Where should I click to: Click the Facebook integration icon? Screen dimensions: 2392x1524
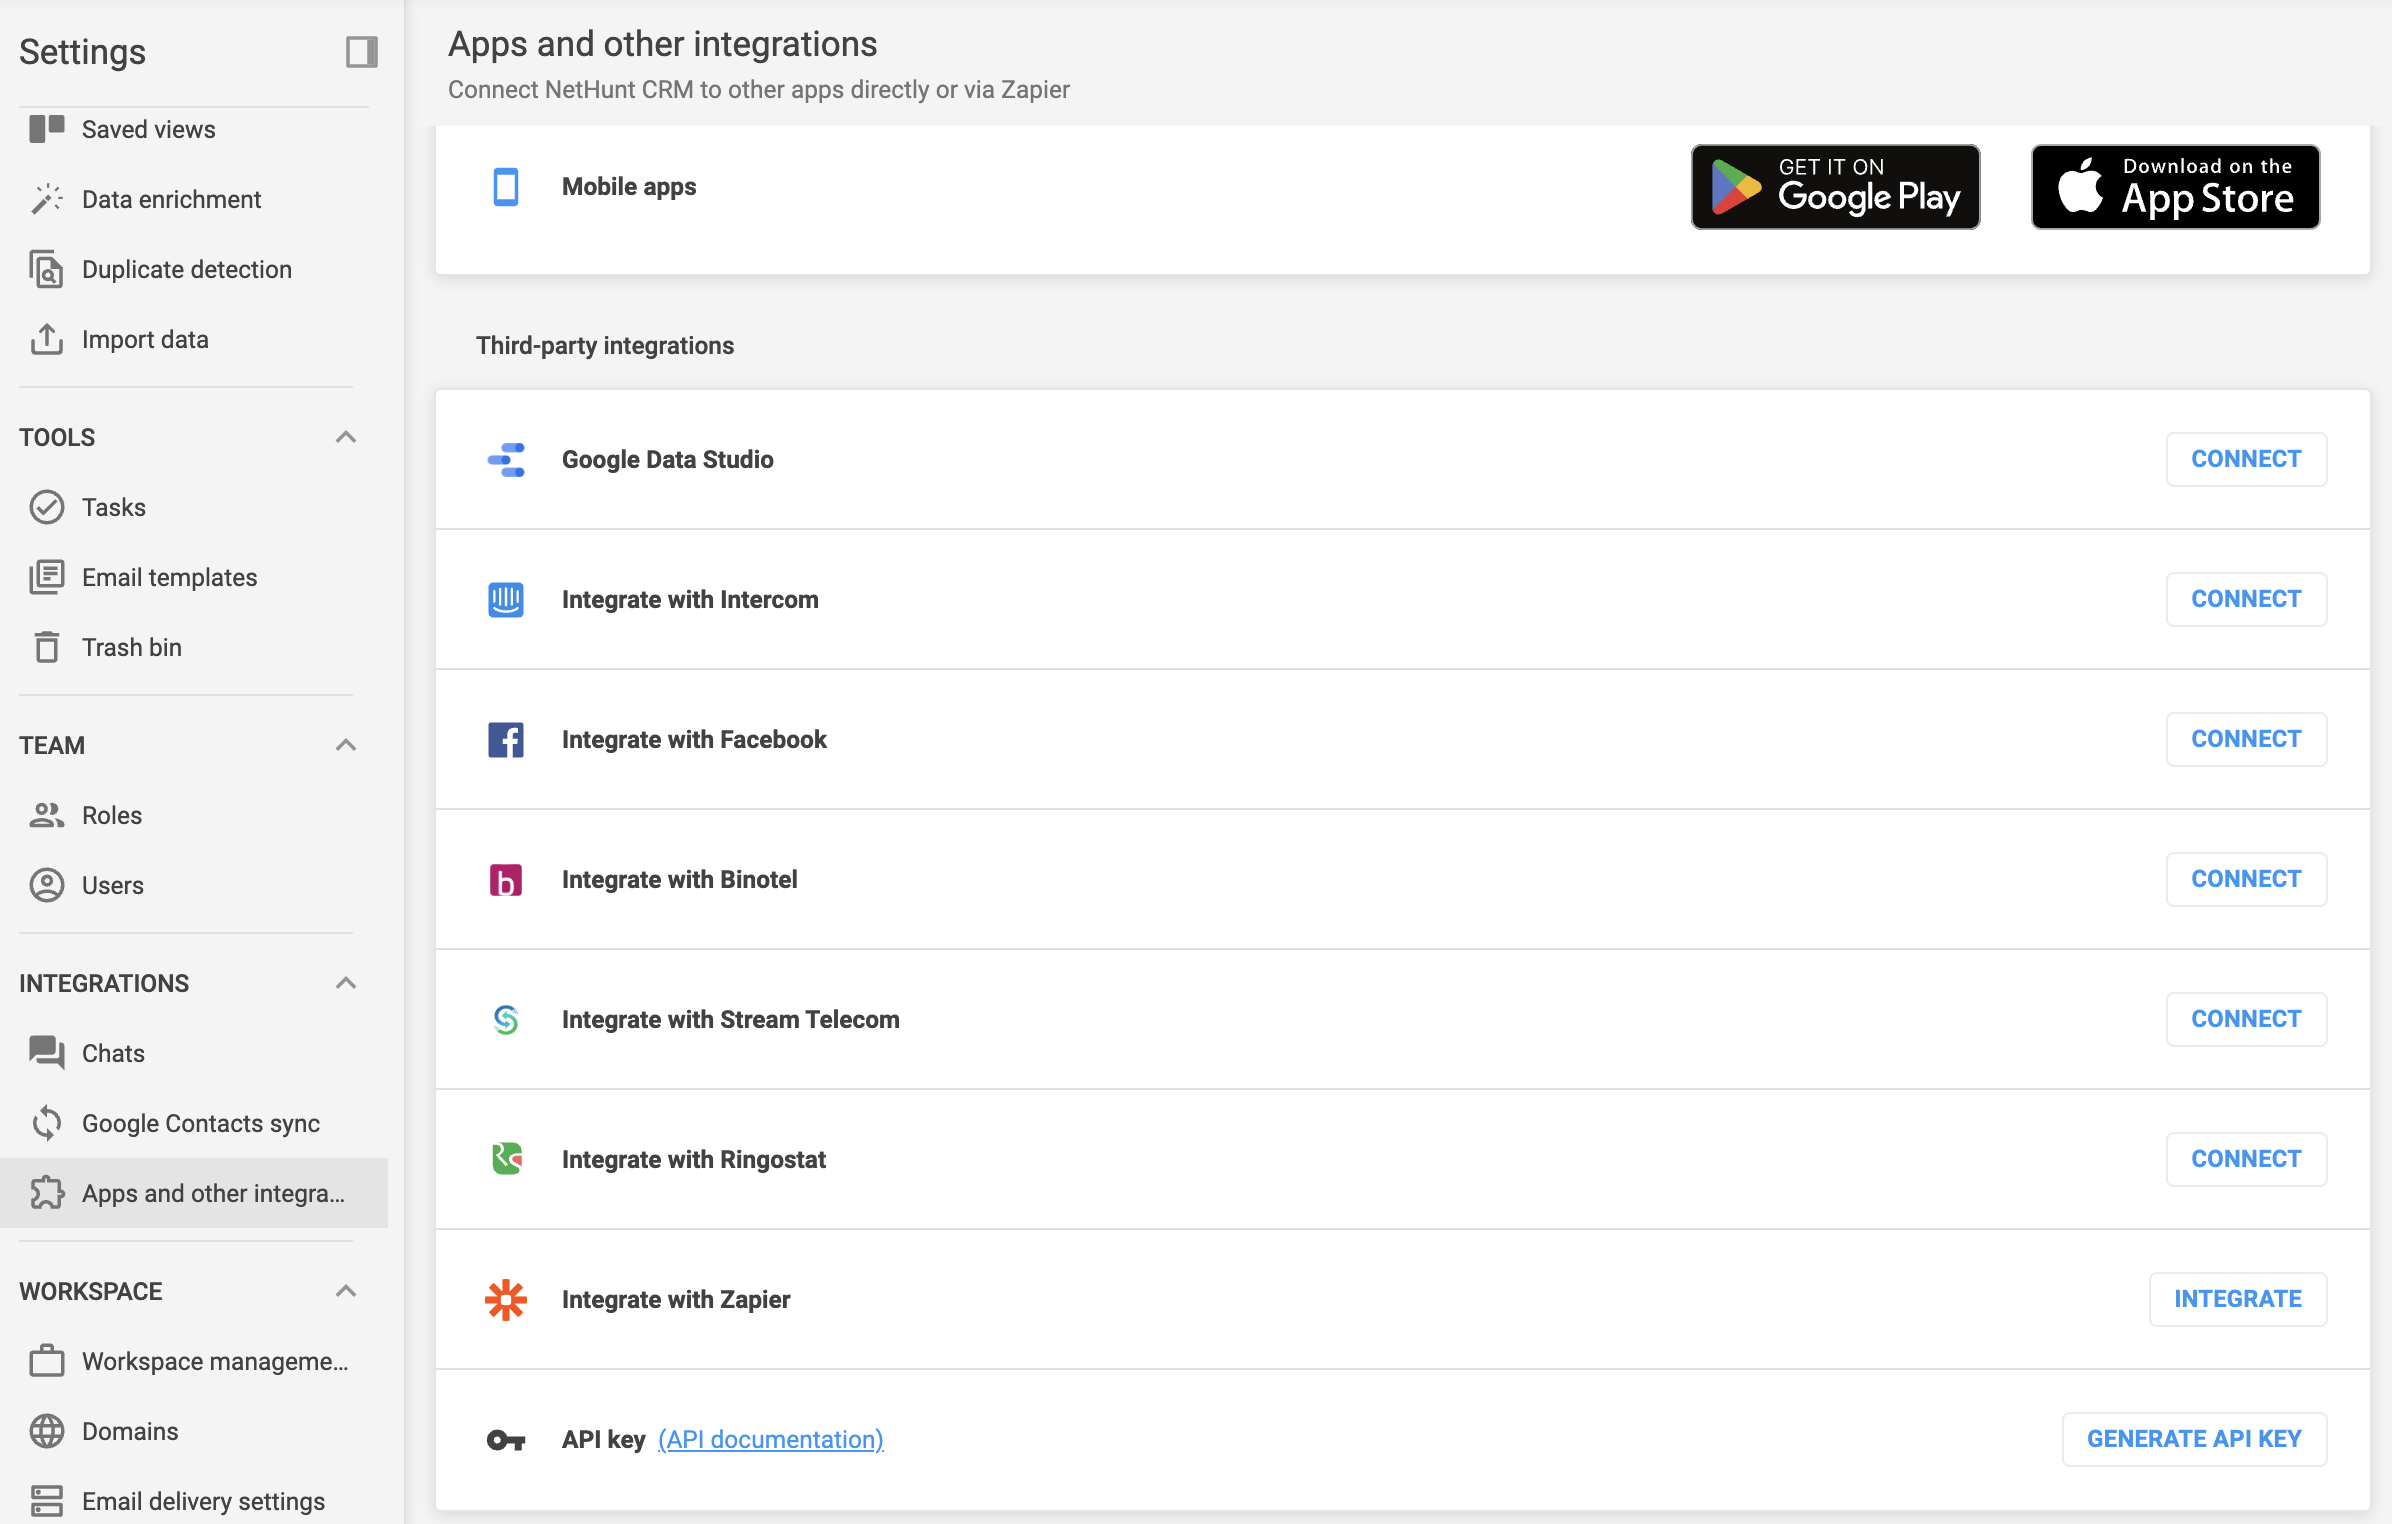(x=506, y=738)
